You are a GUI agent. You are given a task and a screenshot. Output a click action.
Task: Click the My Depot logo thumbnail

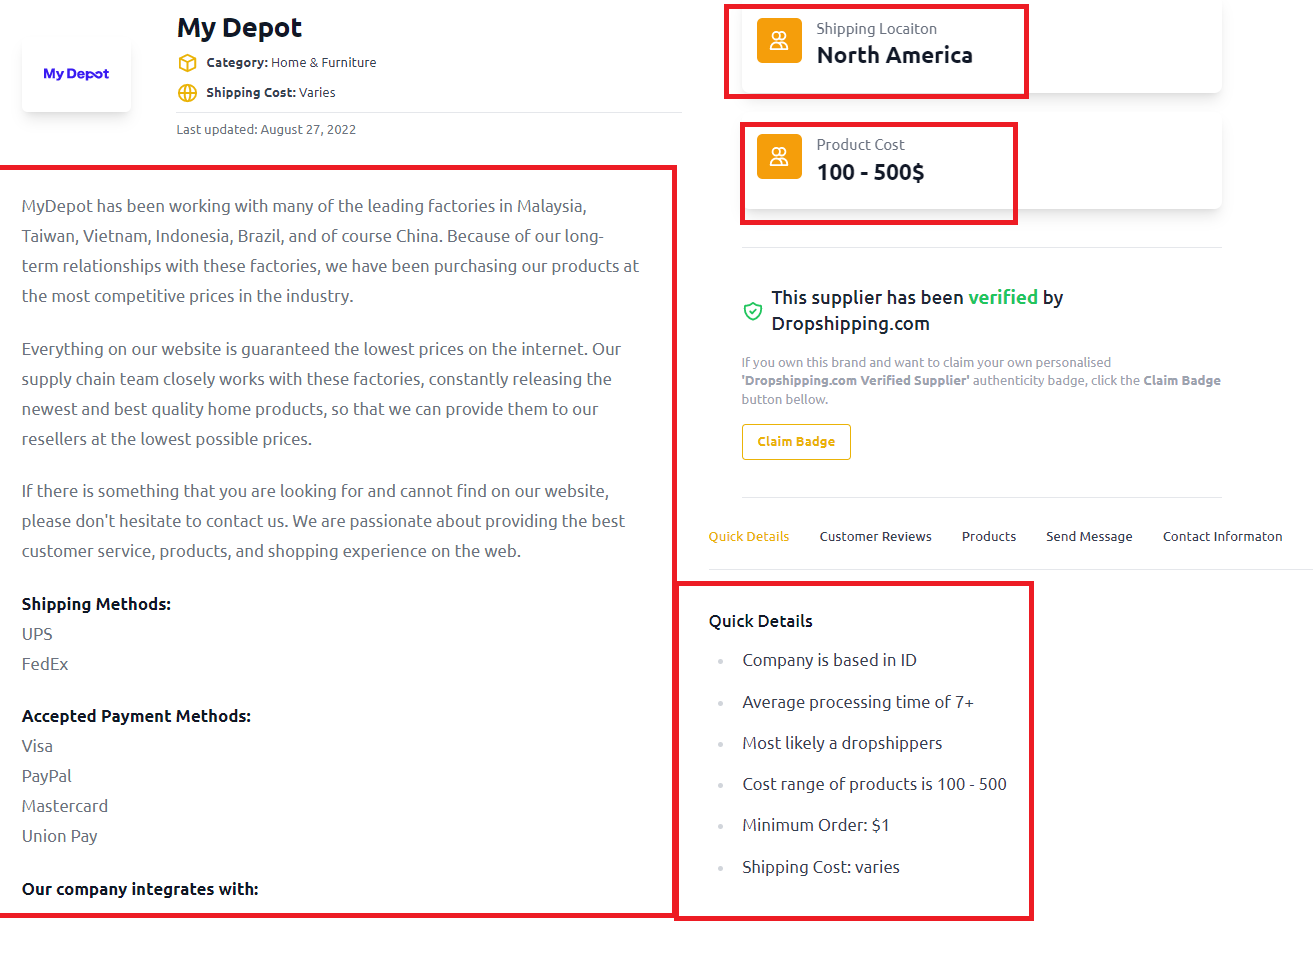pyautogui.click(x=76, y=74)
